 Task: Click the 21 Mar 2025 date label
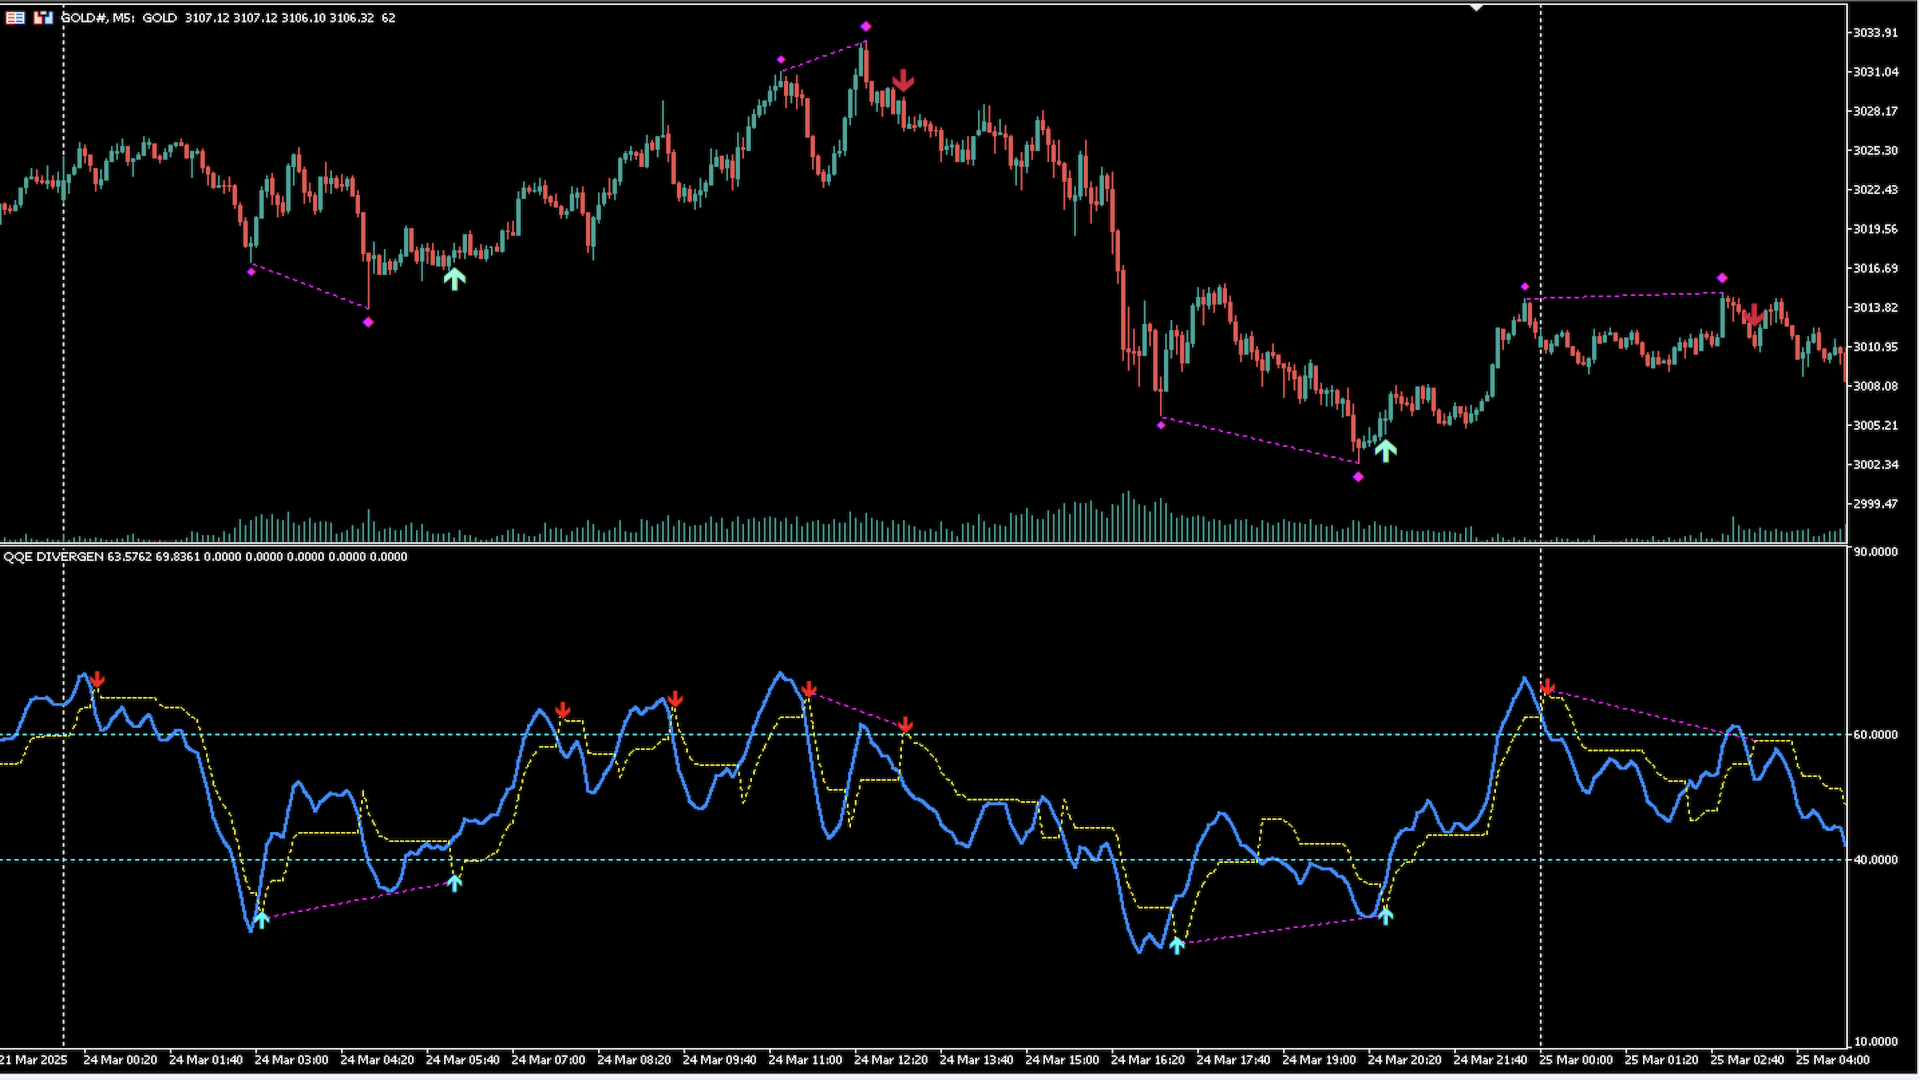(34, 1060)
